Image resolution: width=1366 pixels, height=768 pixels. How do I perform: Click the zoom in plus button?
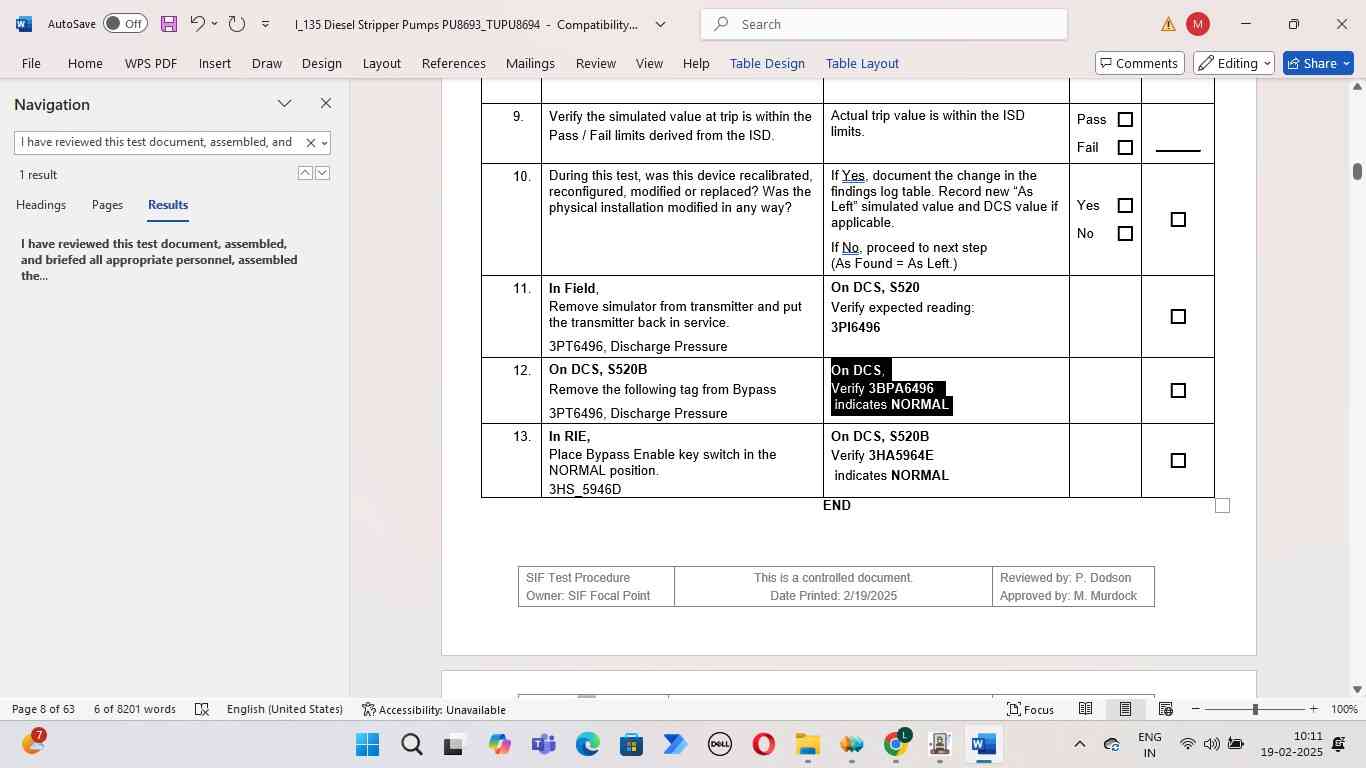[x=1313, y=709]
